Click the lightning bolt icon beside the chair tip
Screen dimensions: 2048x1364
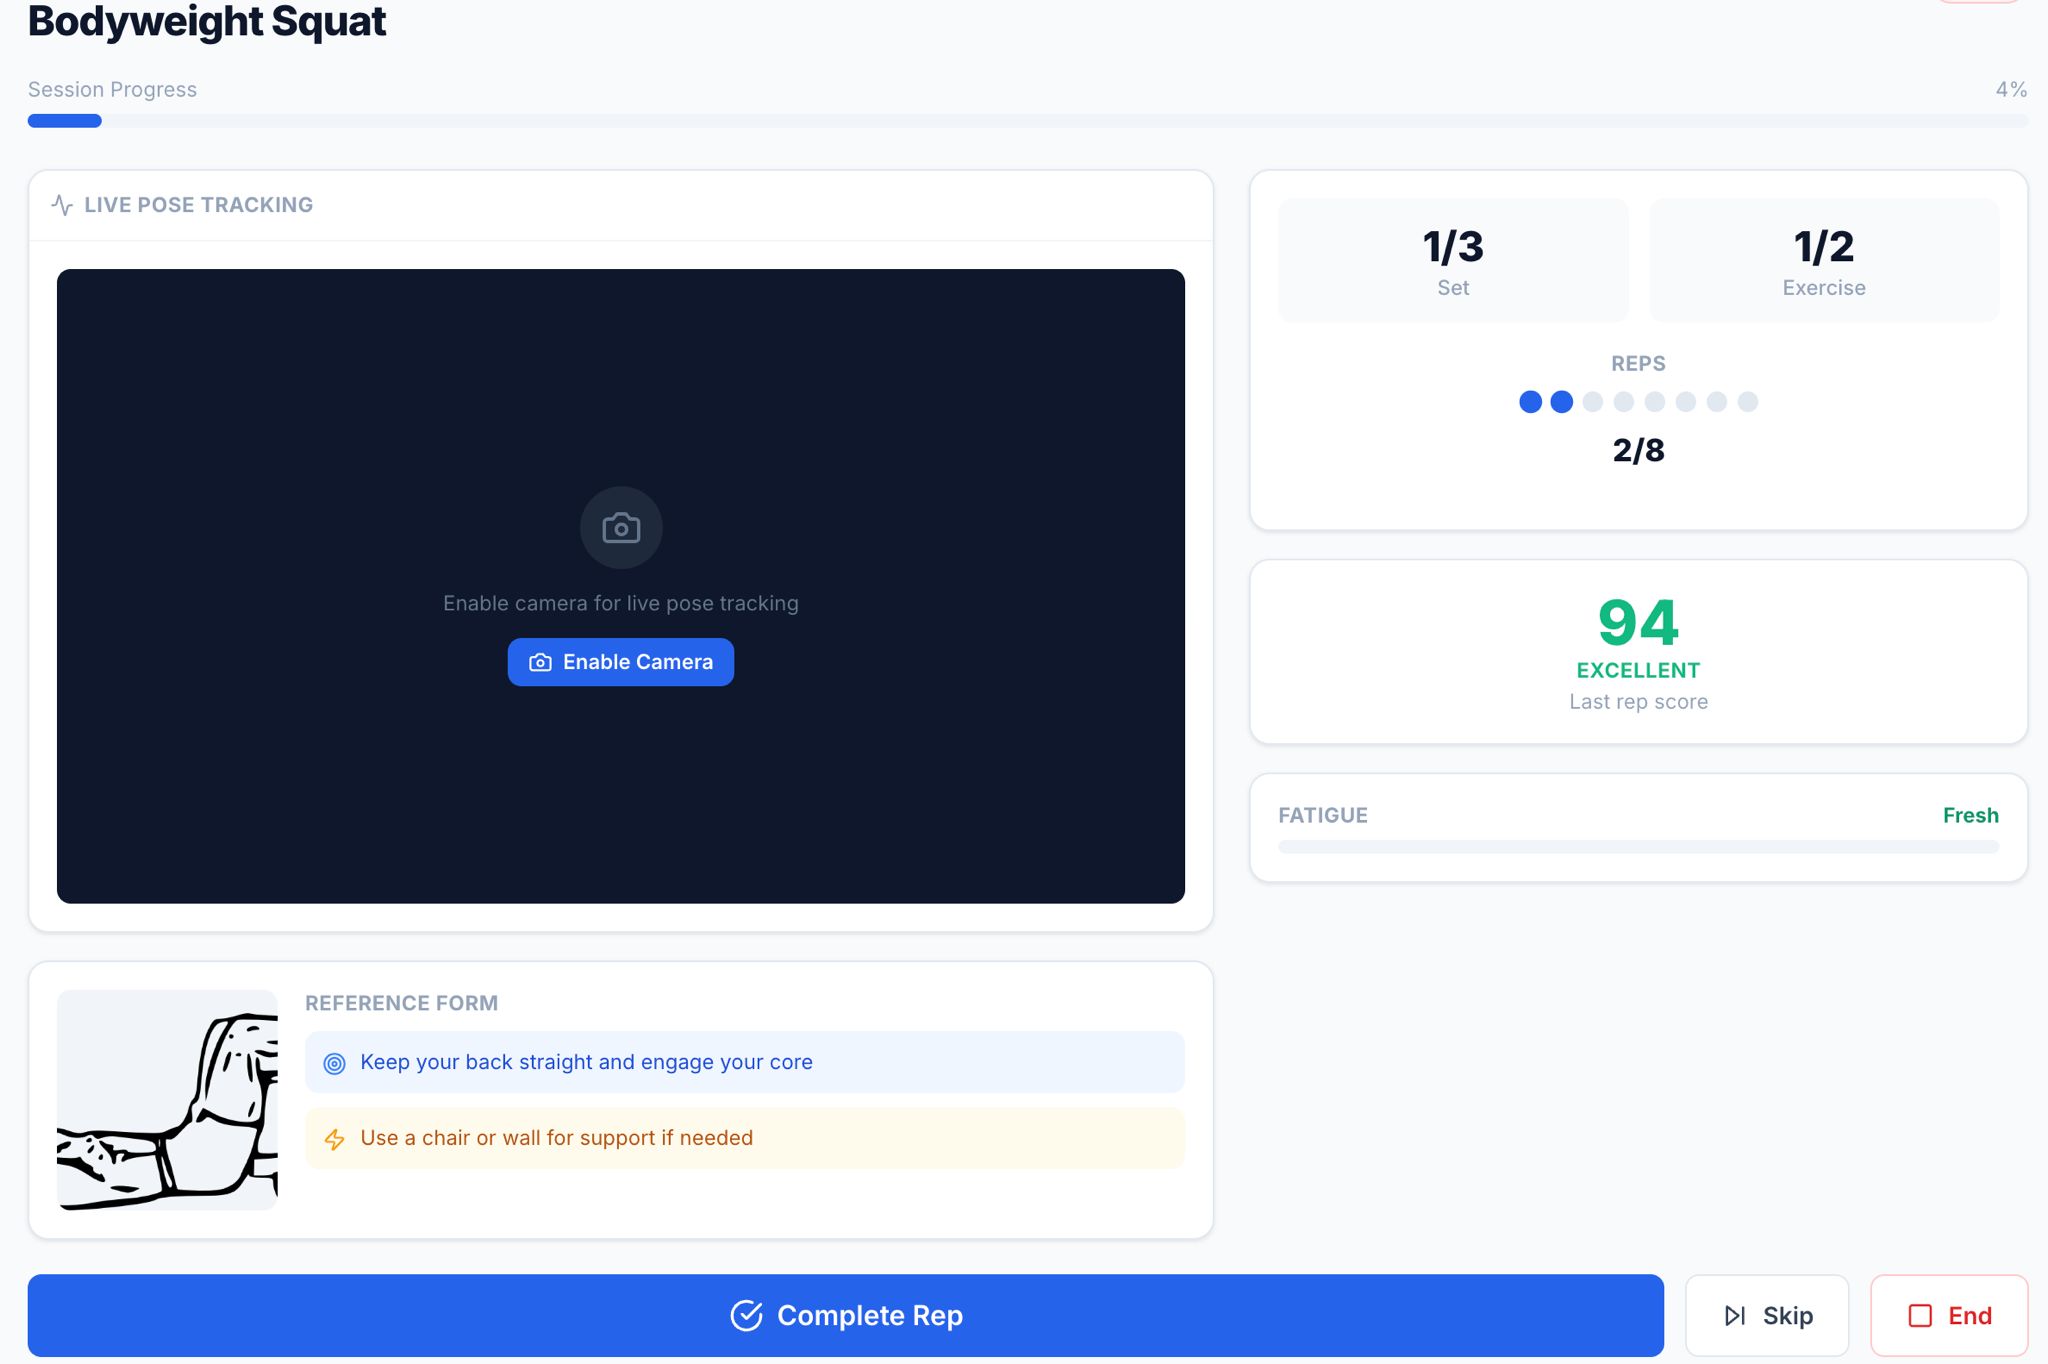pyautogui.click(x=335, y=1139)
